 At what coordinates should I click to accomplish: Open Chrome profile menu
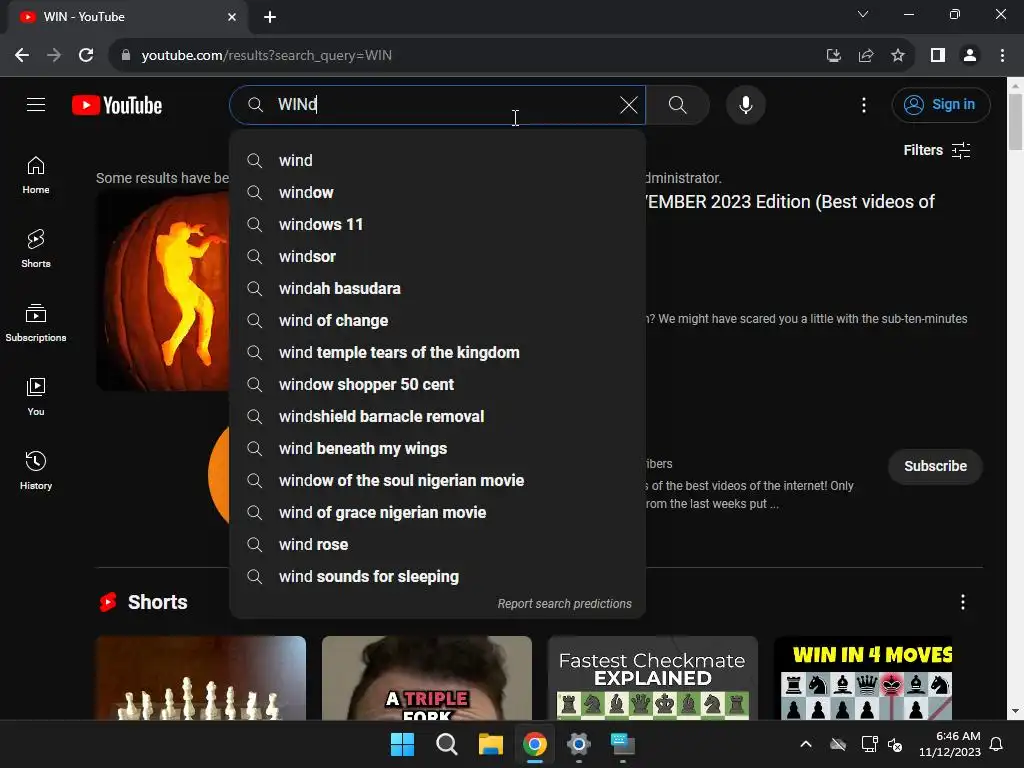click(x=970, y=56)
